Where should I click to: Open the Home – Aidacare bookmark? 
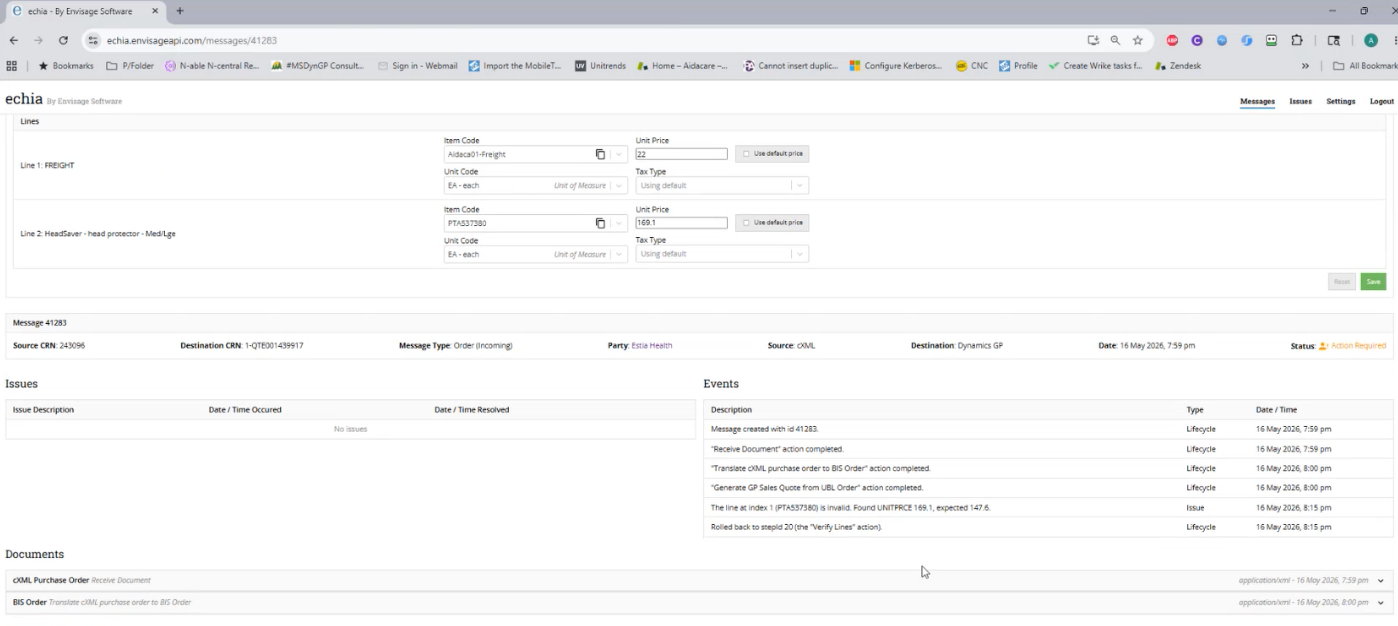[x=683, y=66]
